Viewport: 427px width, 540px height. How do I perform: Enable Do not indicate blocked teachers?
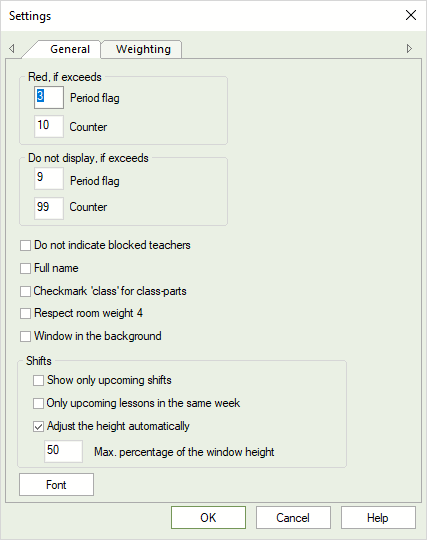pos(25,246)
